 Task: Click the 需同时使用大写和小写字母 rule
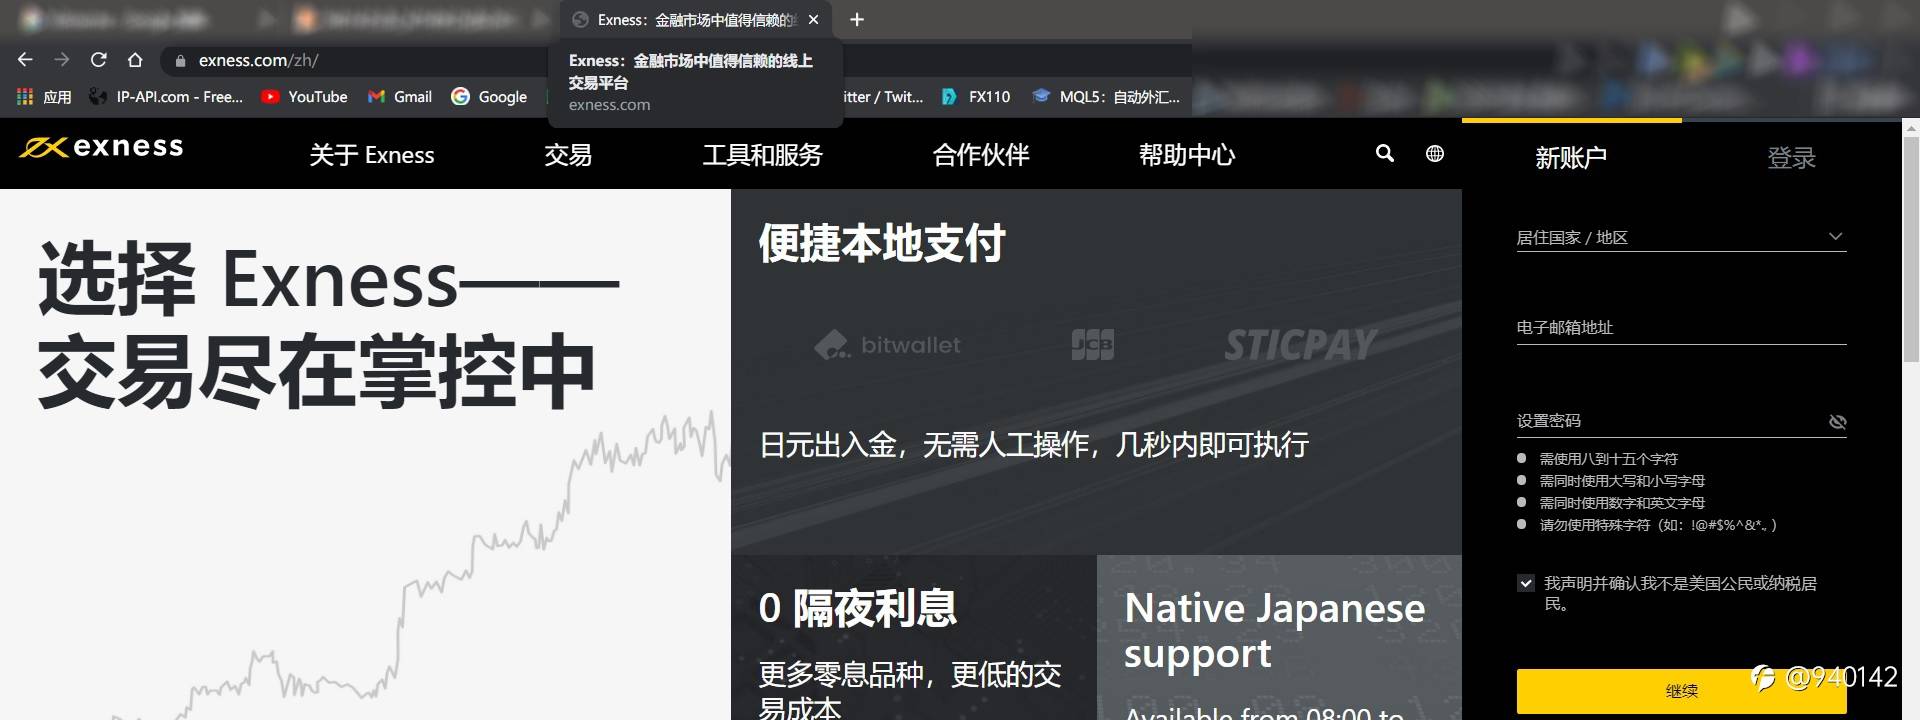coord(1622,481)
